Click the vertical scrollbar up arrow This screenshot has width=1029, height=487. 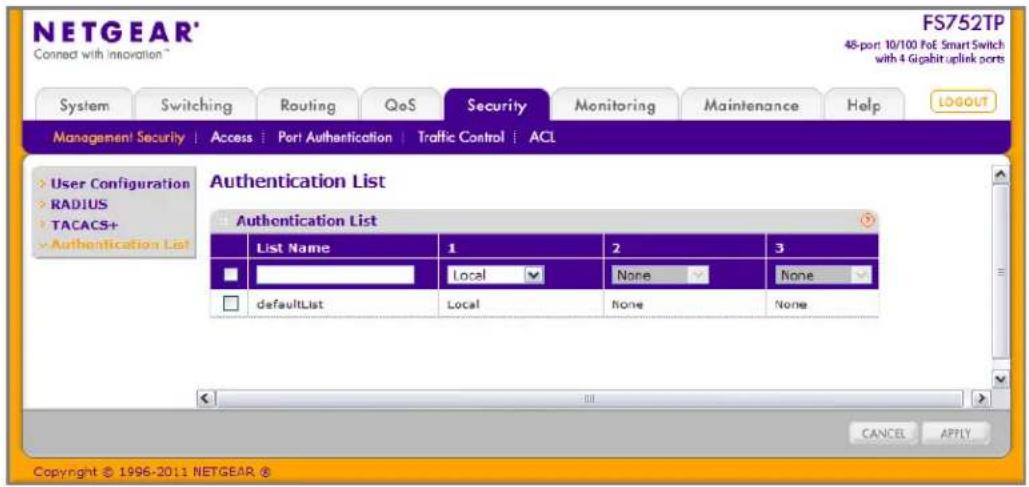(1000, 173)
